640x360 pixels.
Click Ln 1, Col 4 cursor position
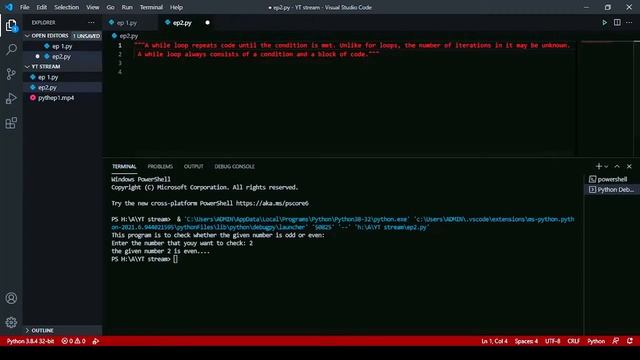click(494, 341)
